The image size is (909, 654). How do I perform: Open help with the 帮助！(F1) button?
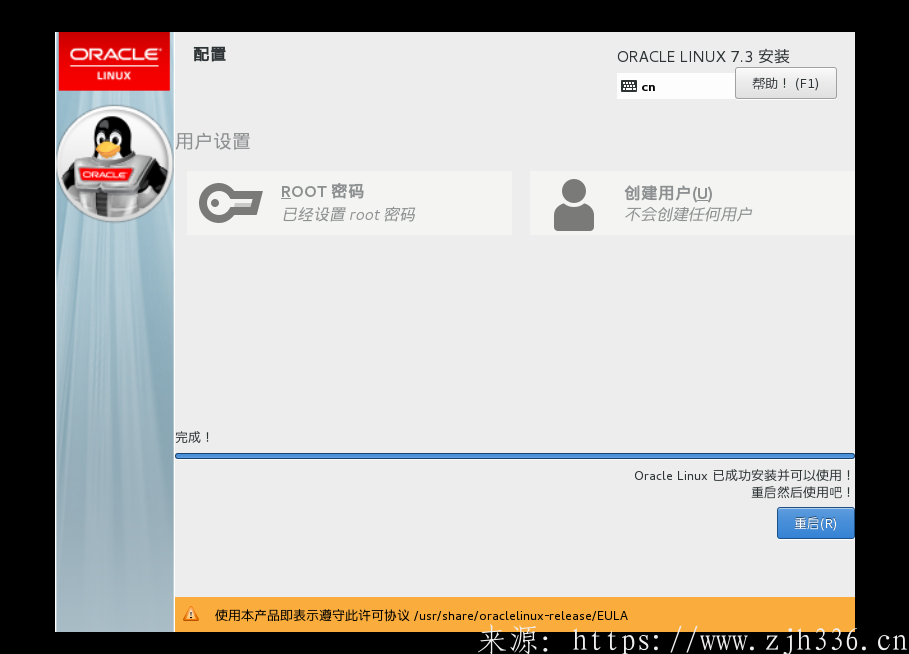(x=785, y=83)
